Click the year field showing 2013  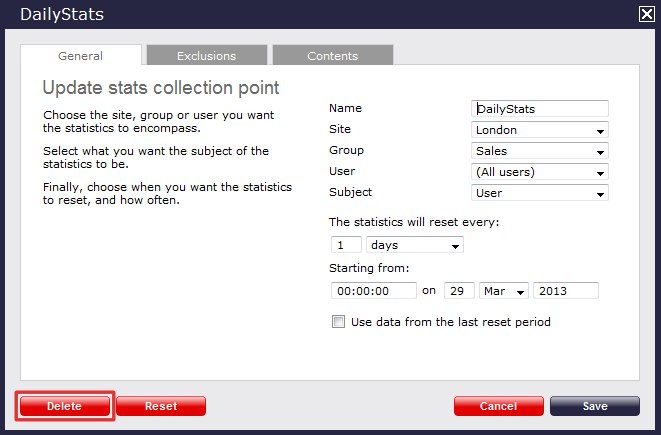click(566, 291)
